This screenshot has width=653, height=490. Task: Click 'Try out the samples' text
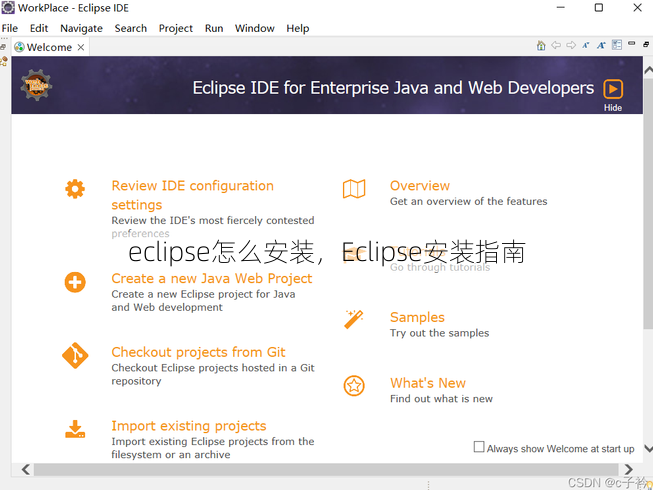439,333
